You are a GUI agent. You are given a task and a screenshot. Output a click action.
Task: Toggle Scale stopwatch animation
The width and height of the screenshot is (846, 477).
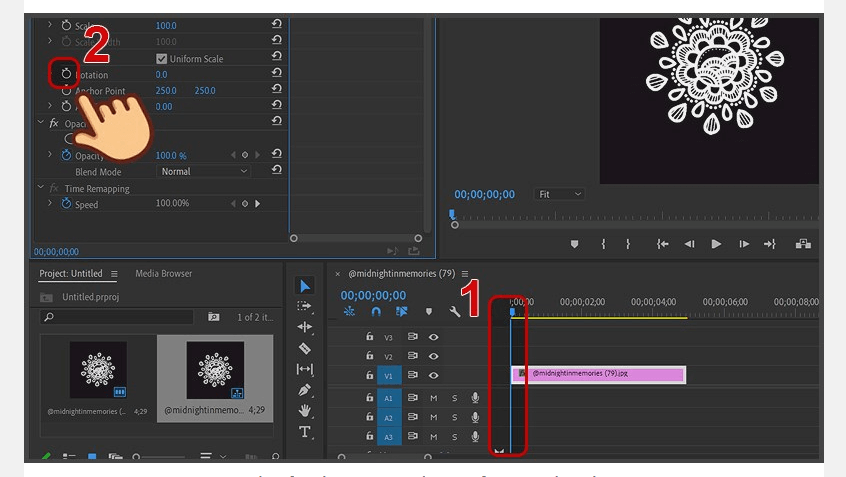coord(66,25)
